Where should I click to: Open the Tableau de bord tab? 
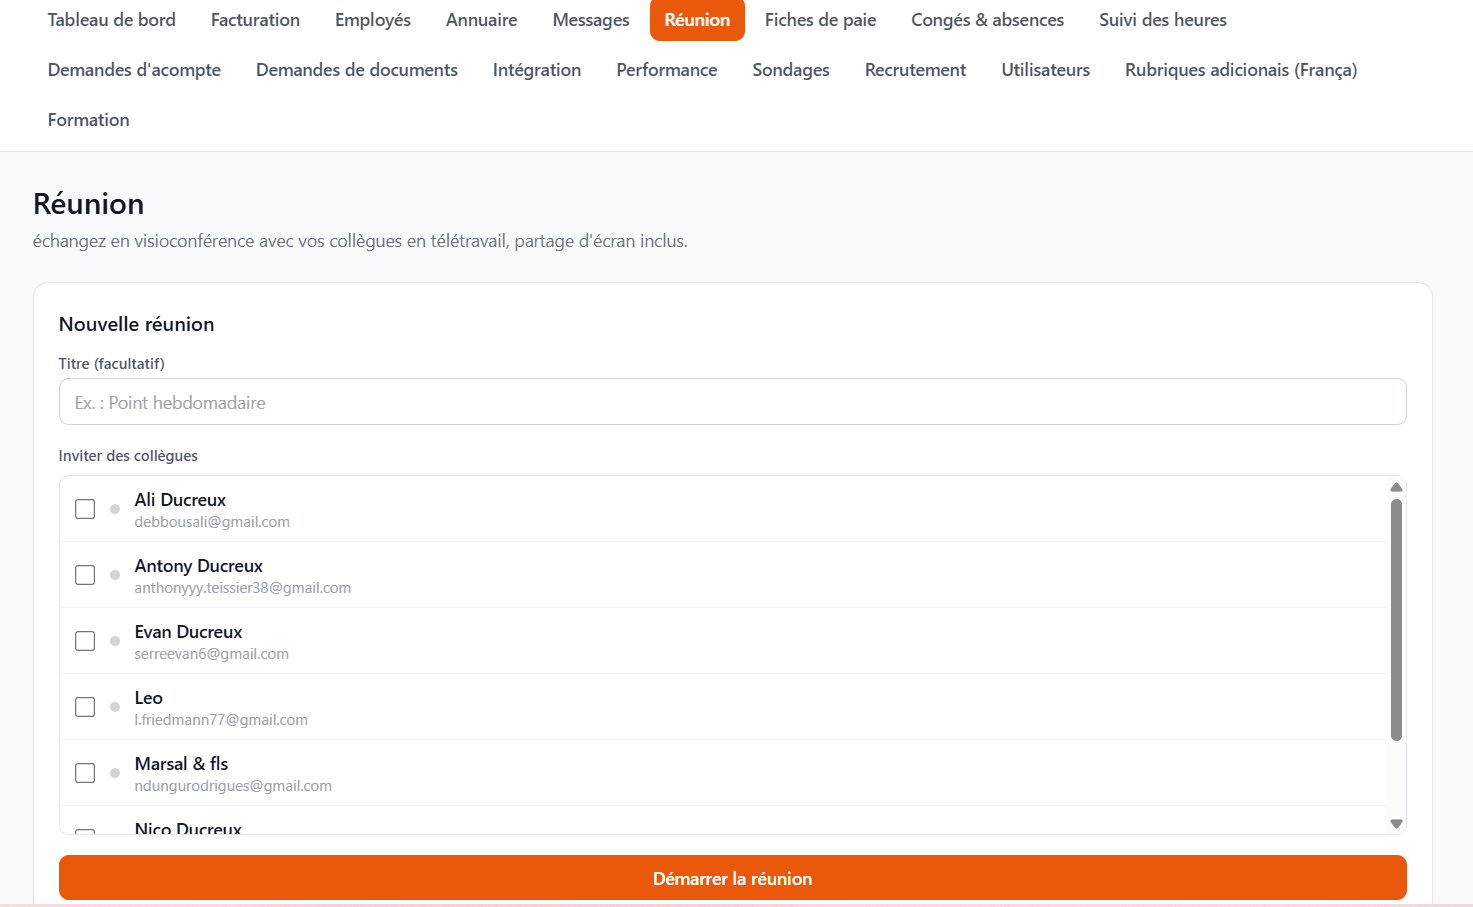(x=112, y=20)
